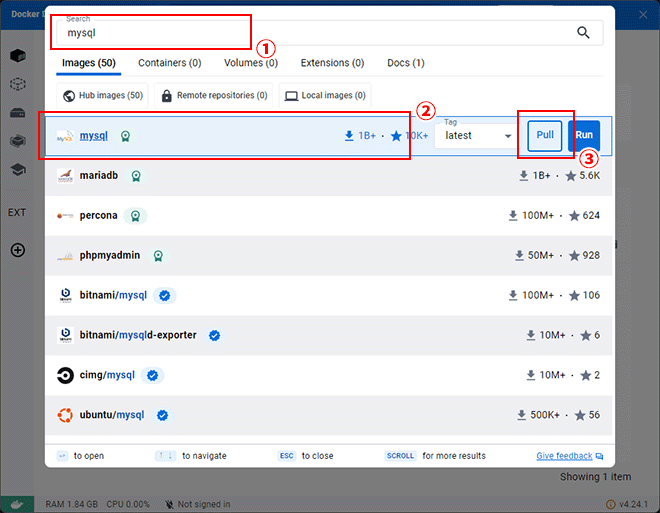Click the bitnami/mysql logo
This screenshot has width=660, height=513.
(65, 295)
